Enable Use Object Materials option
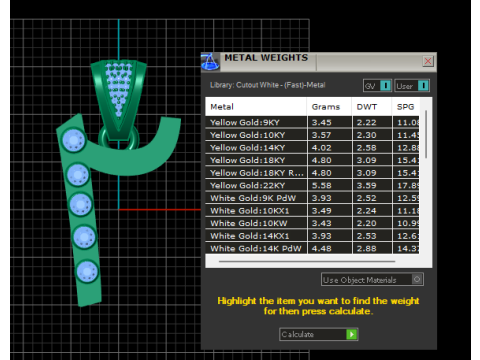 point(372,279)
